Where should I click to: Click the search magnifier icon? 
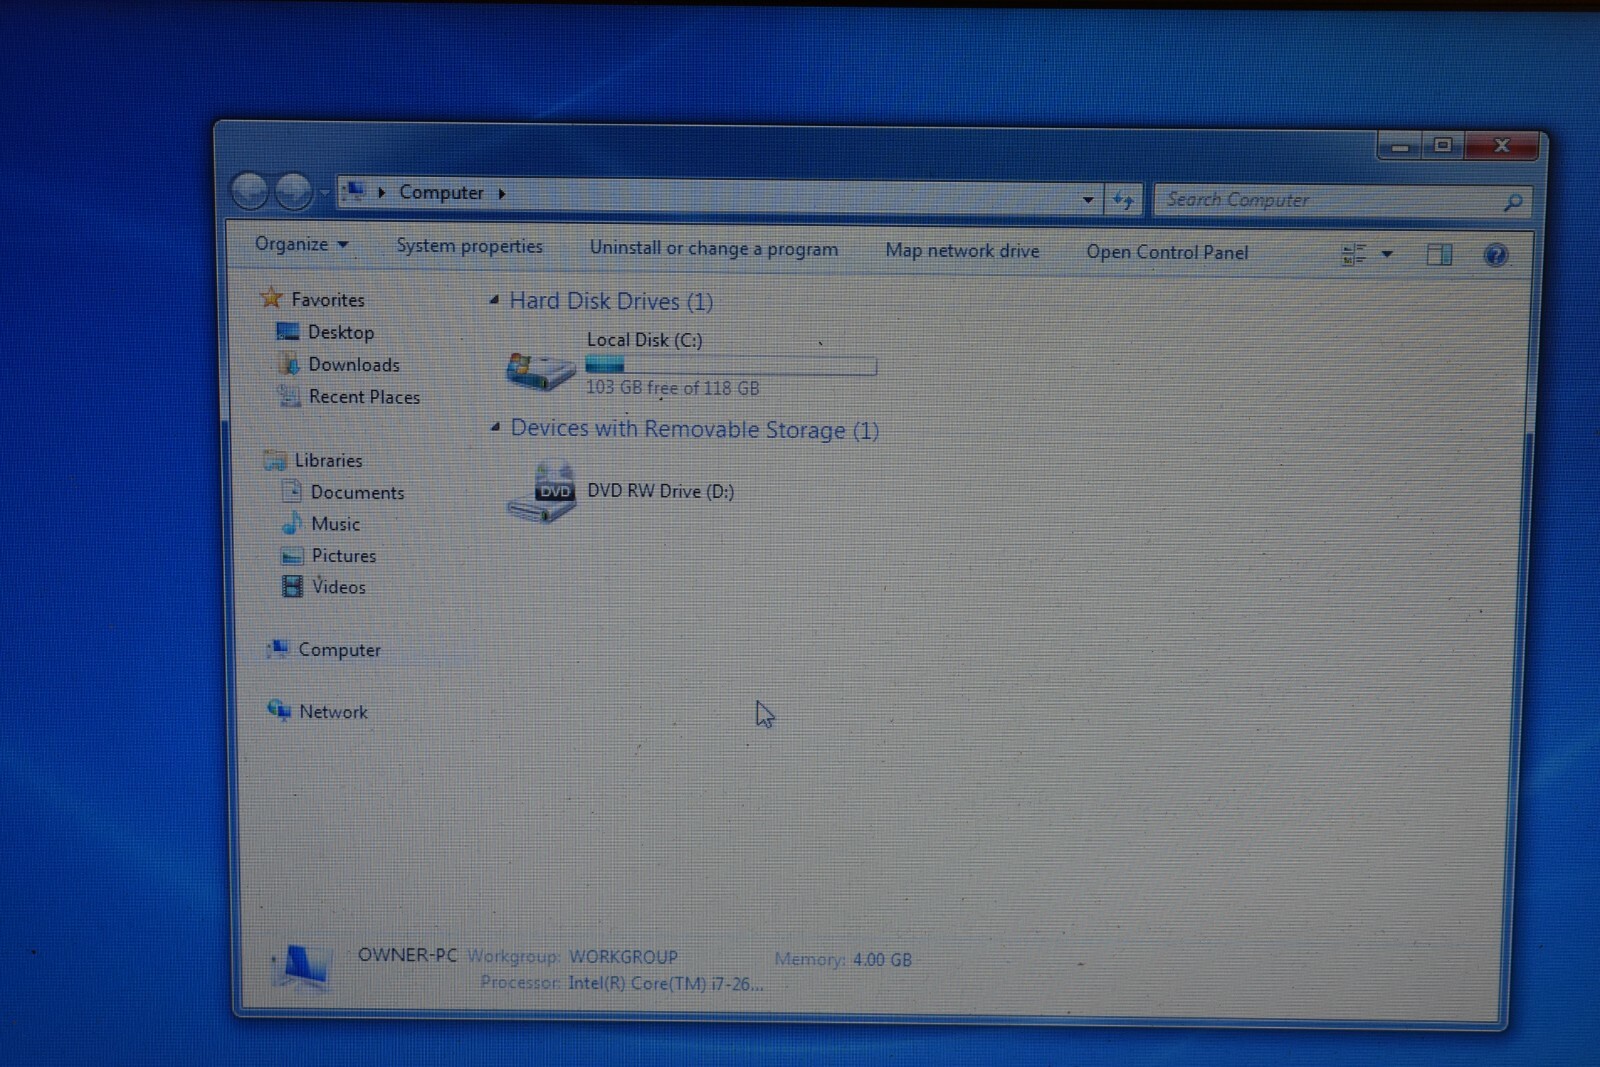coord(1512,203)
